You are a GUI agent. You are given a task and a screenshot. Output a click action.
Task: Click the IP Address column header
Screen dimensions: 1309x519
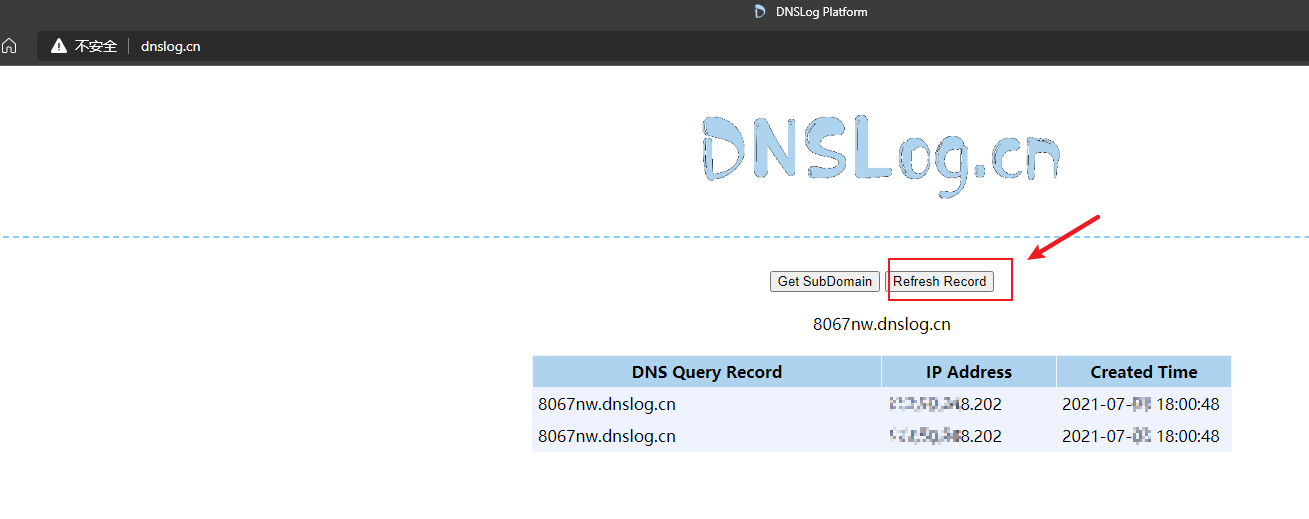point(969,372)
